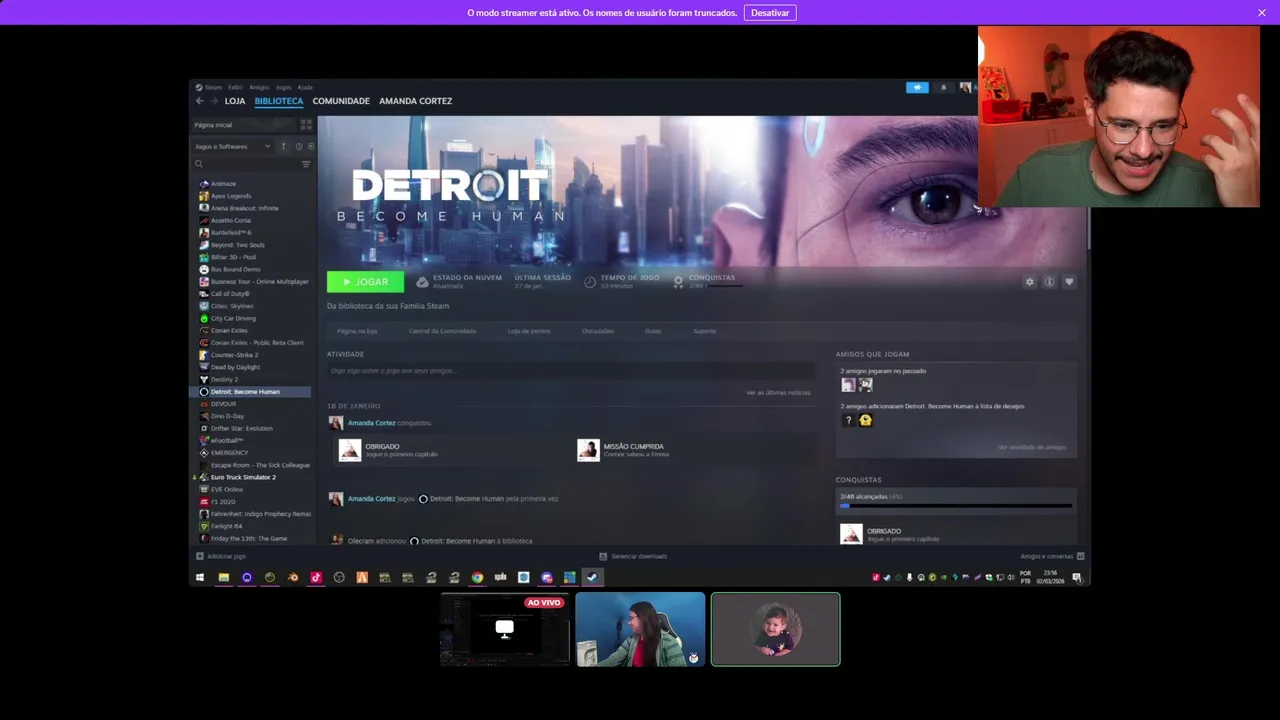Click the Página Inicial library home button
The width and height of the screenshot is (1280, 720).
[x=242, y=125]
